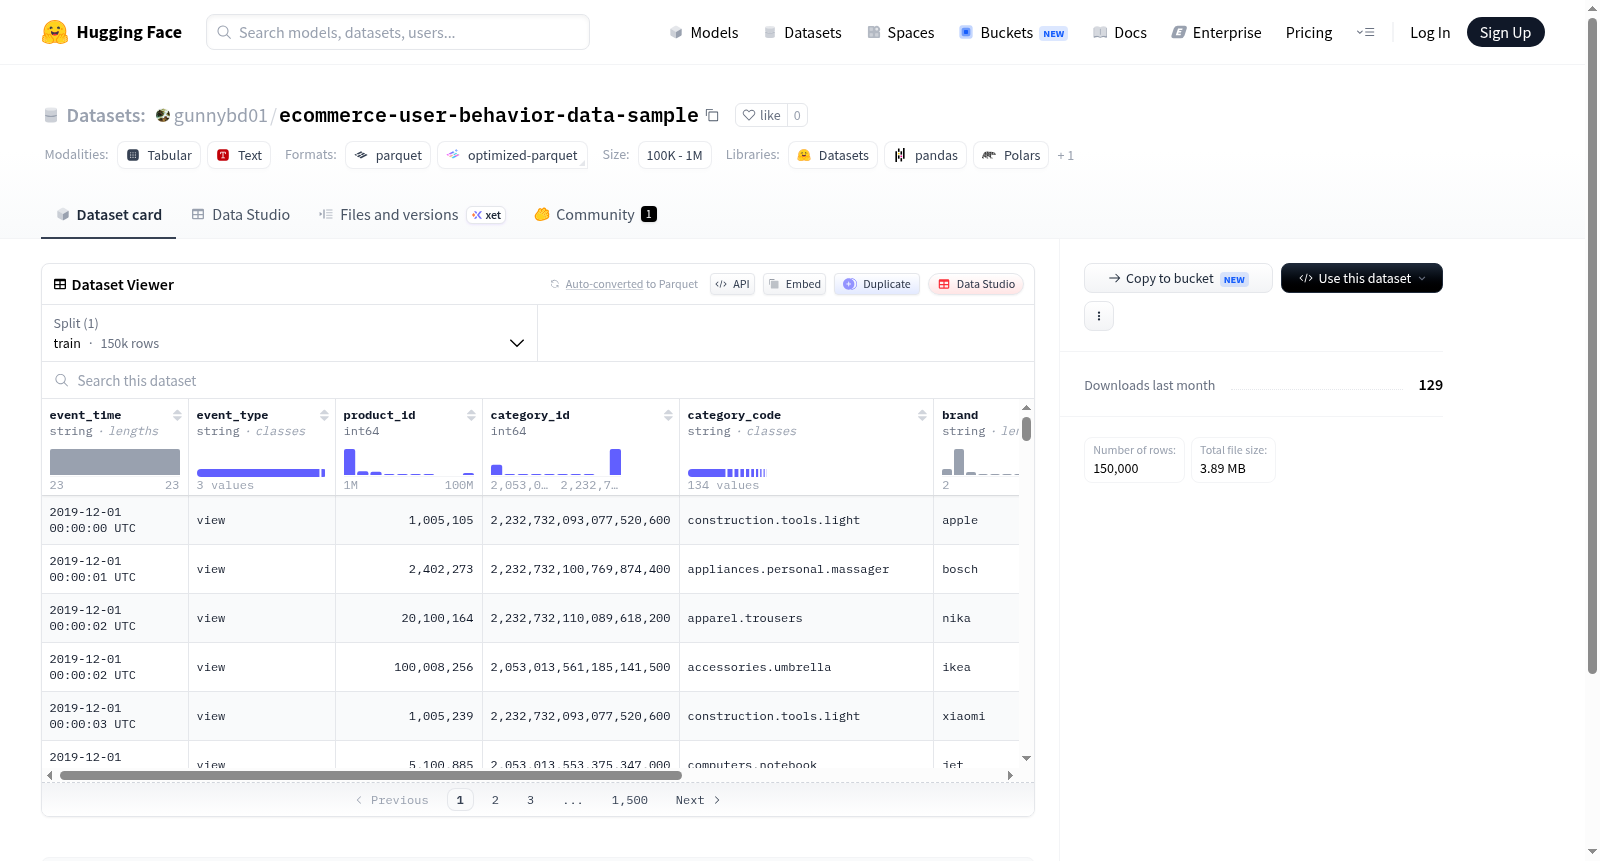Click the xet badge on Files tab
1600x861 pixels.
pos(487,215)
